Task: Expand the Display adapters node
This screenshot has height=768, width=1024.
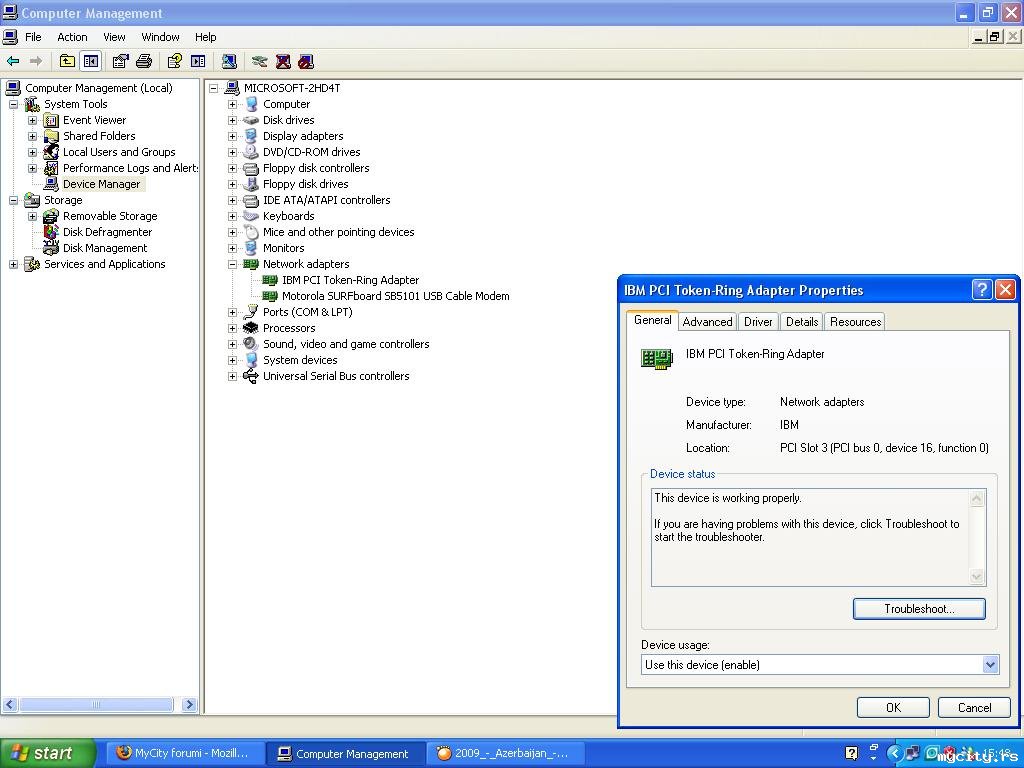Action: click(x=232, y=136)
